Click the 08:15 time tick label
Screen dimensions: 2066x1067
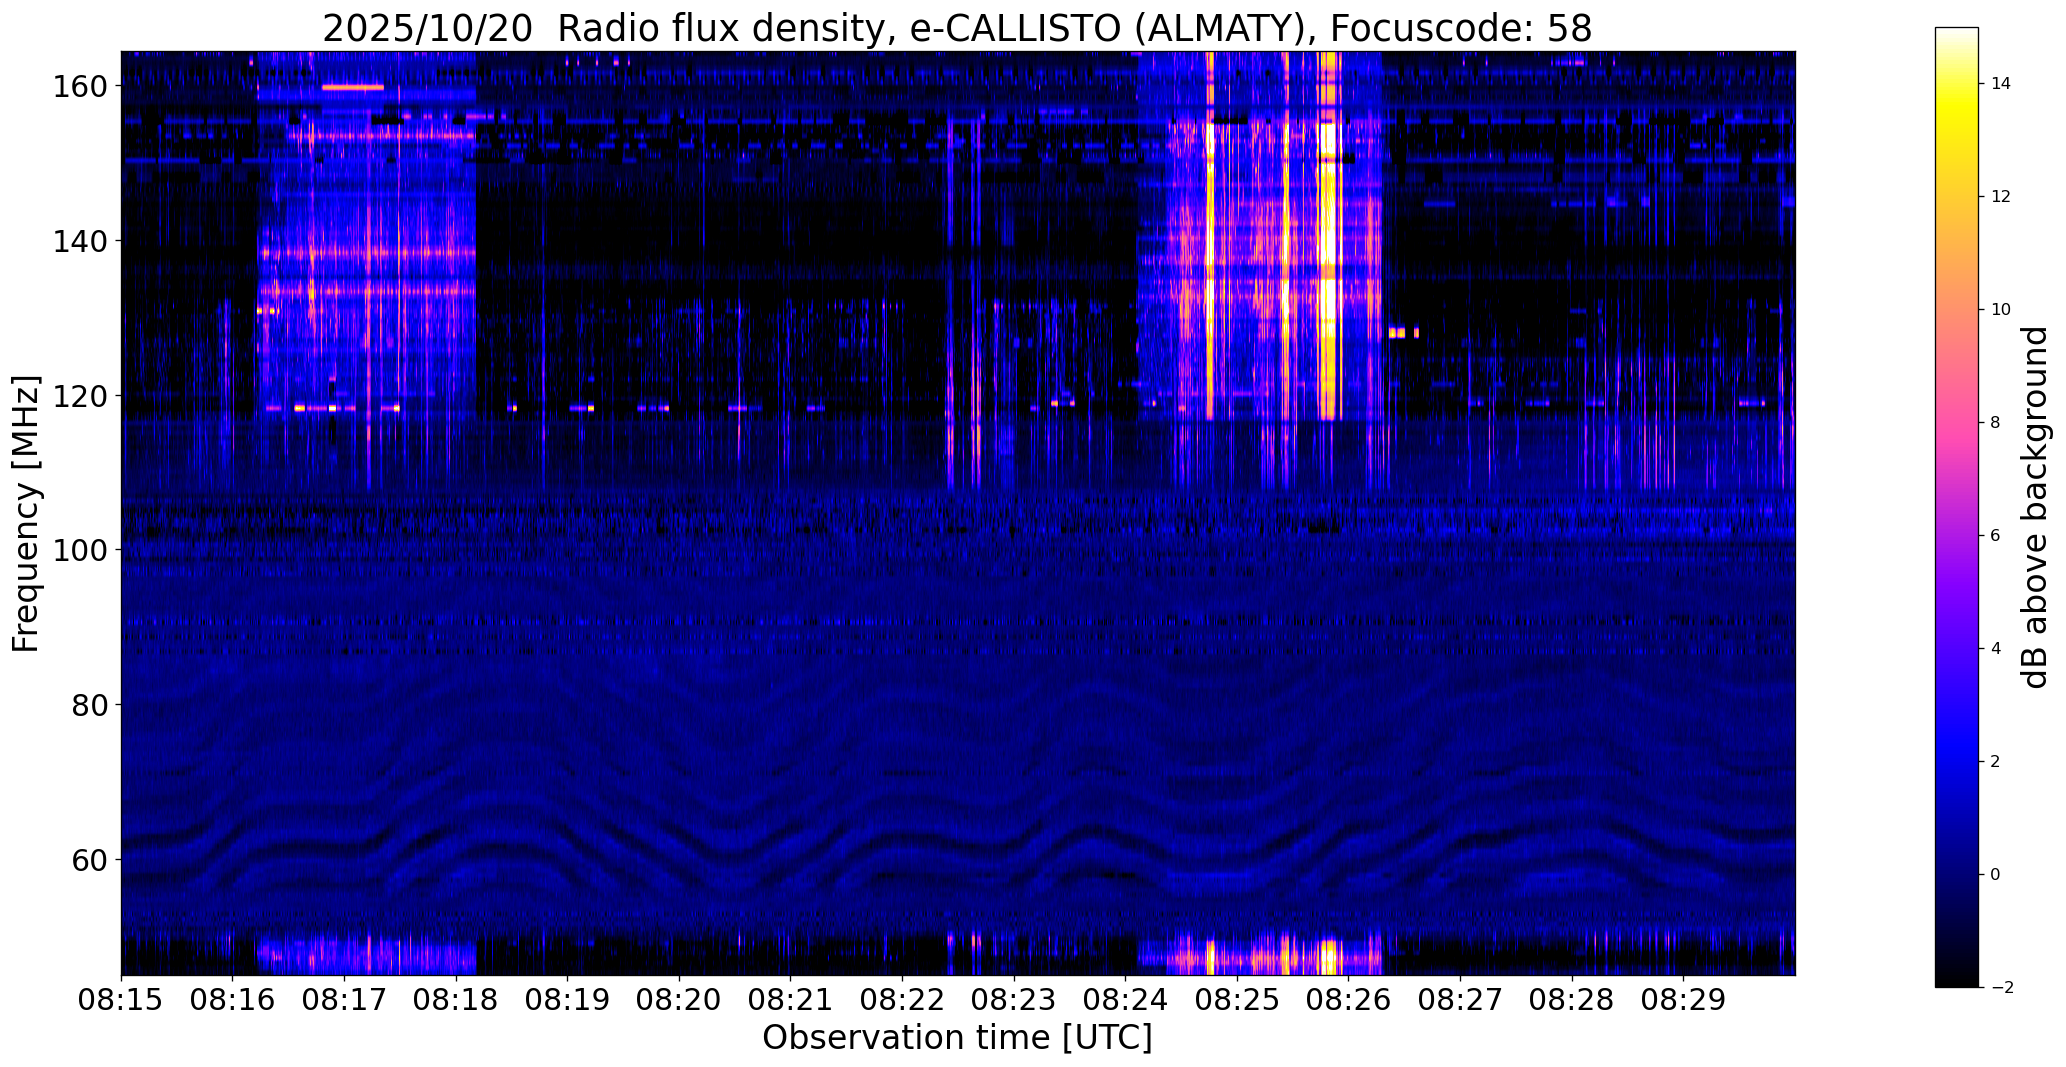pos(121,1000)
